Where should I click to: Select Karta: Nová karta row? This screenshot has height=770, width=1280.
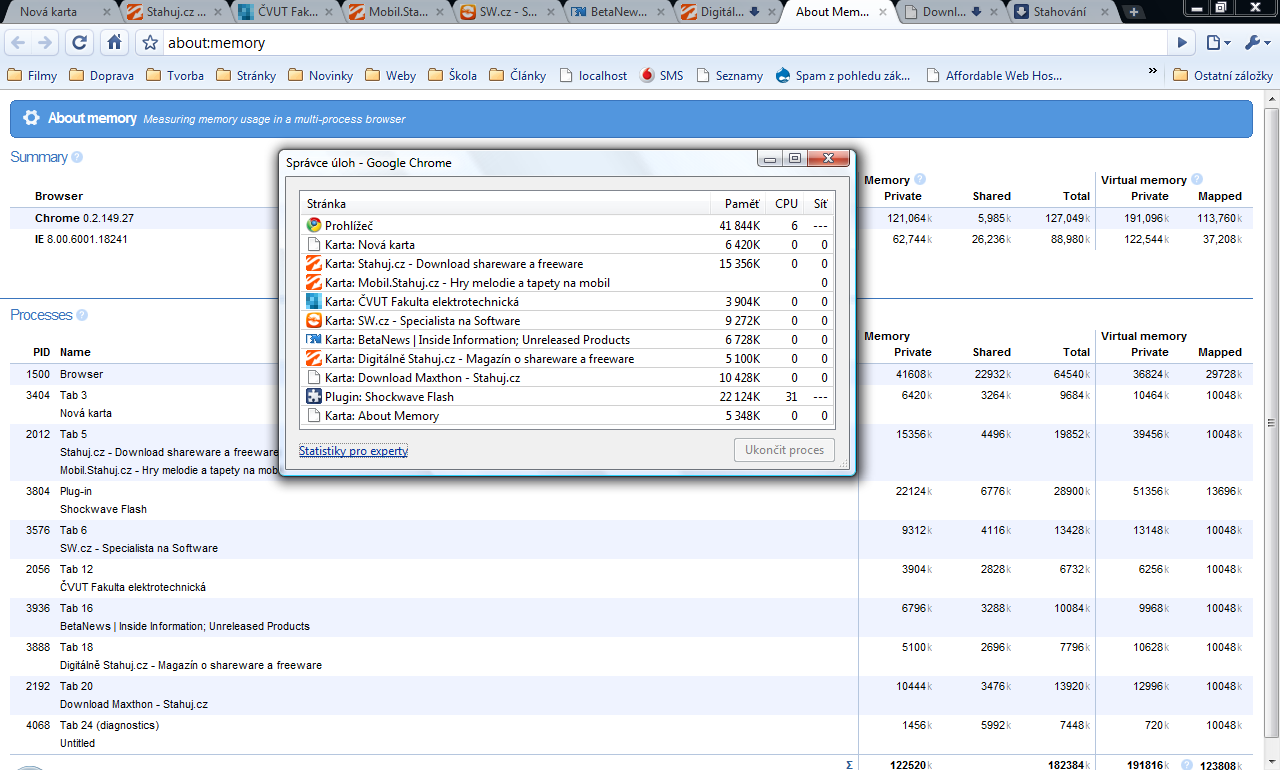(567, 245)
